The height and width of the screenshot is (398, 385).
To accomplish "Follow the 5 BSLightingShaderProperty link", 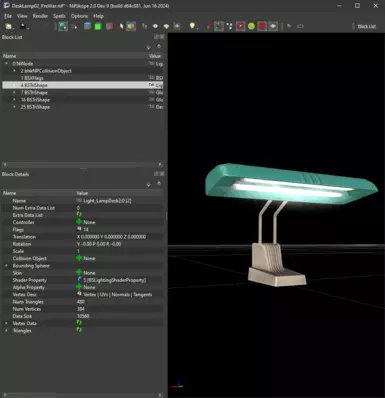I will pos(114,280).
